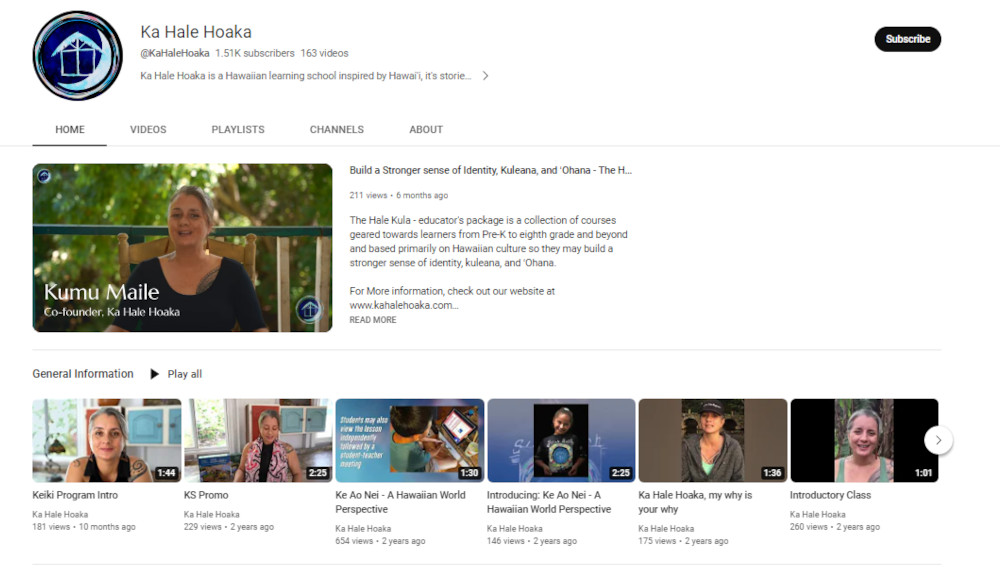Click channel name under Keiki Program Intro

coord(60,514)
